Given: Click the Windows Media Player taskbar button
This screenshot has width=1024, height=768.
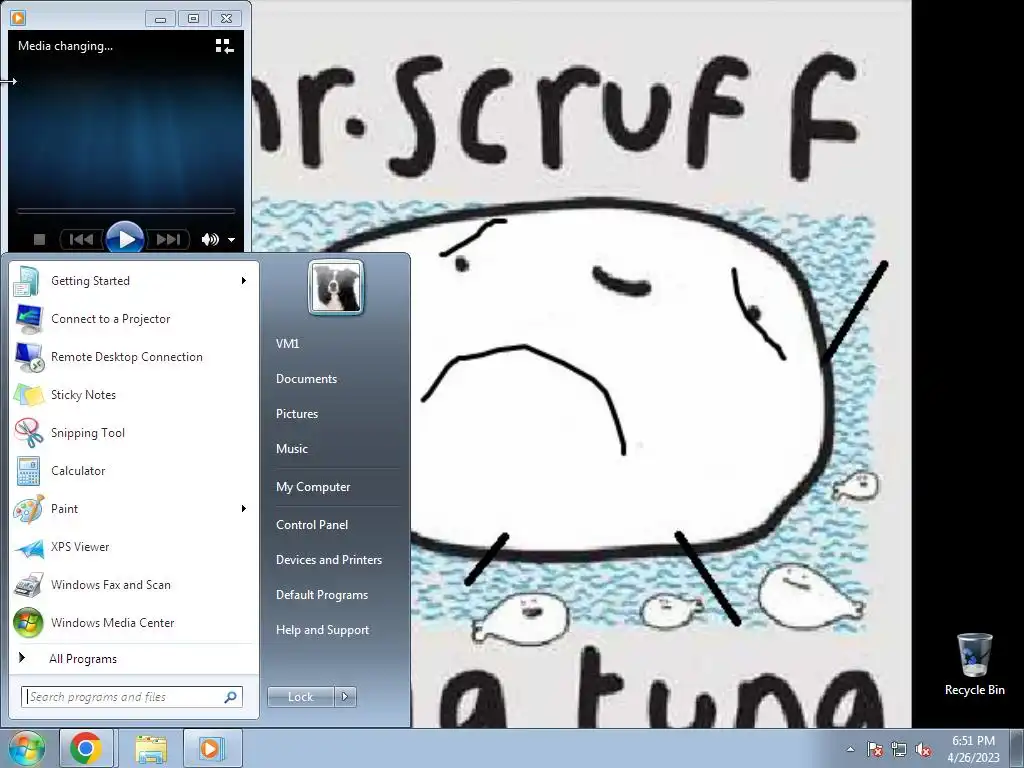Looking at the screenshot, I should [x=212, y=748].
